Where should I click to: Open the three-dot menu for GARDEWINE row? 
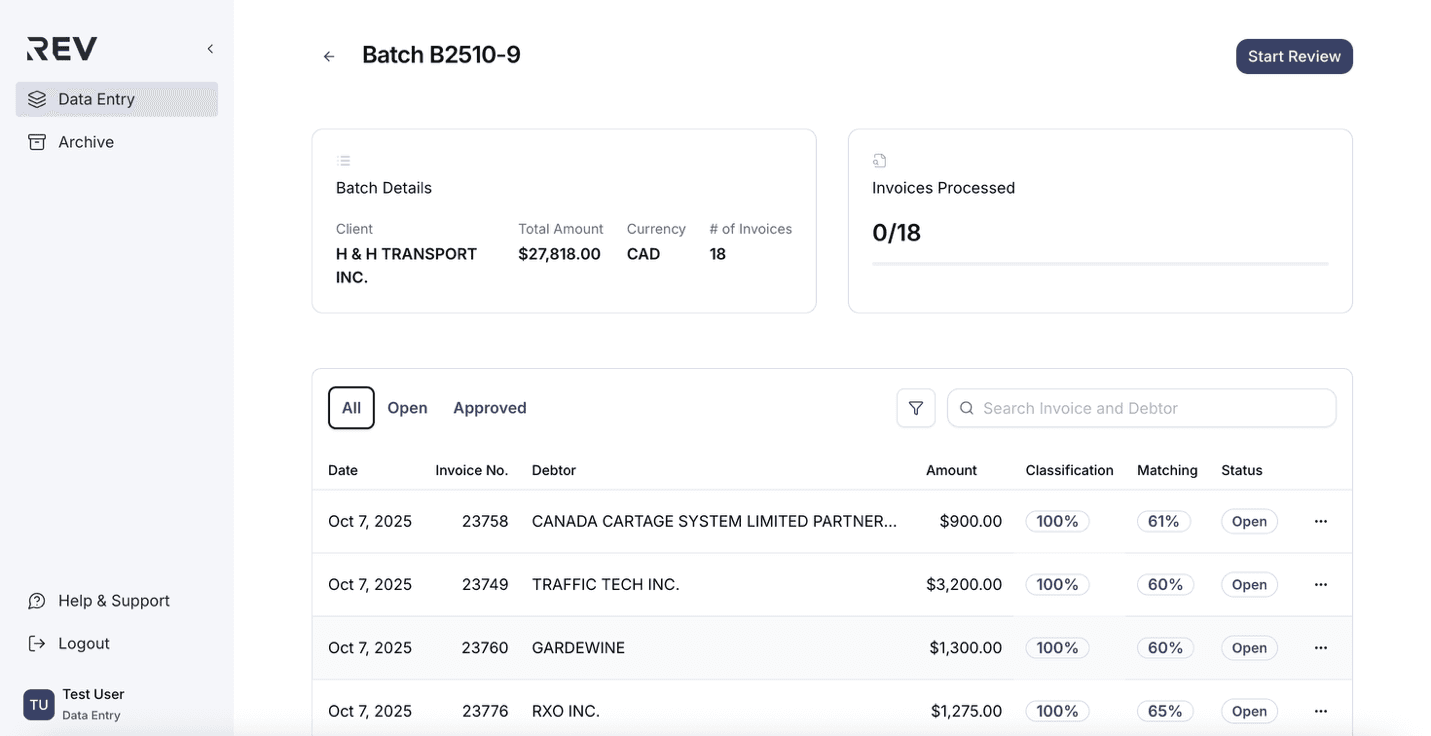[1320, 648]
